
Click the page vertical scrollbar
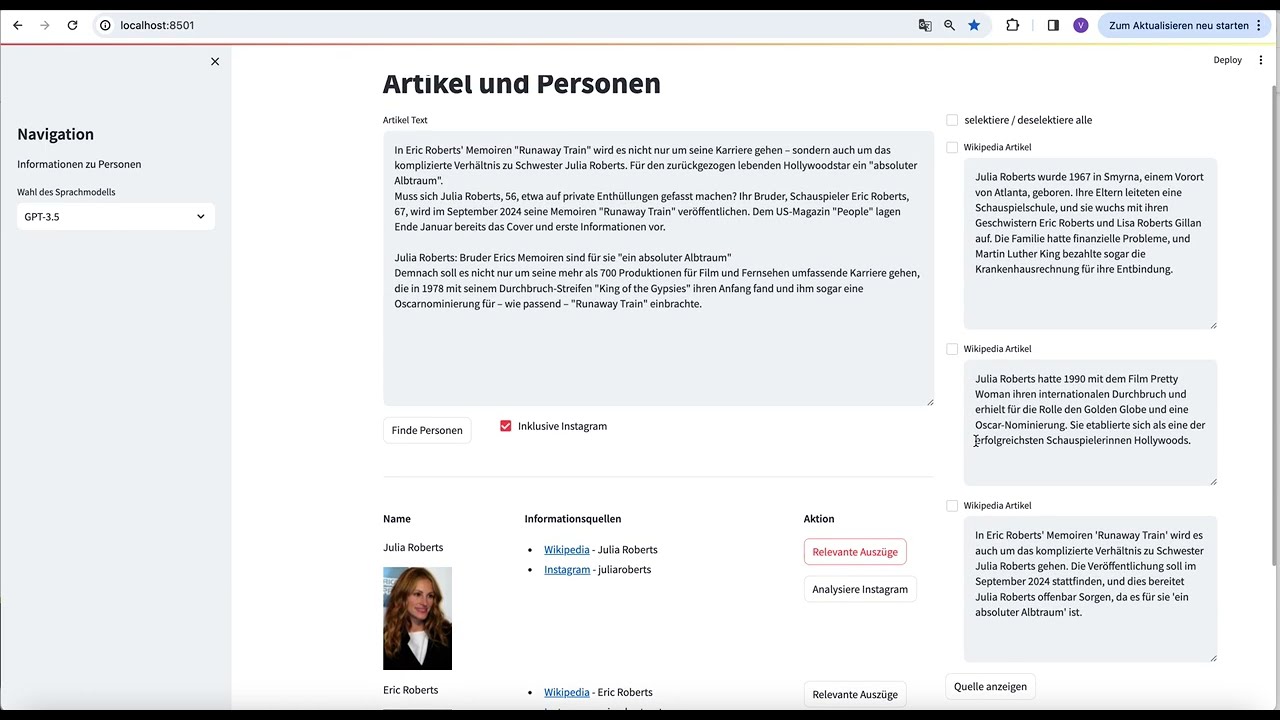(x=1275, y=325)
